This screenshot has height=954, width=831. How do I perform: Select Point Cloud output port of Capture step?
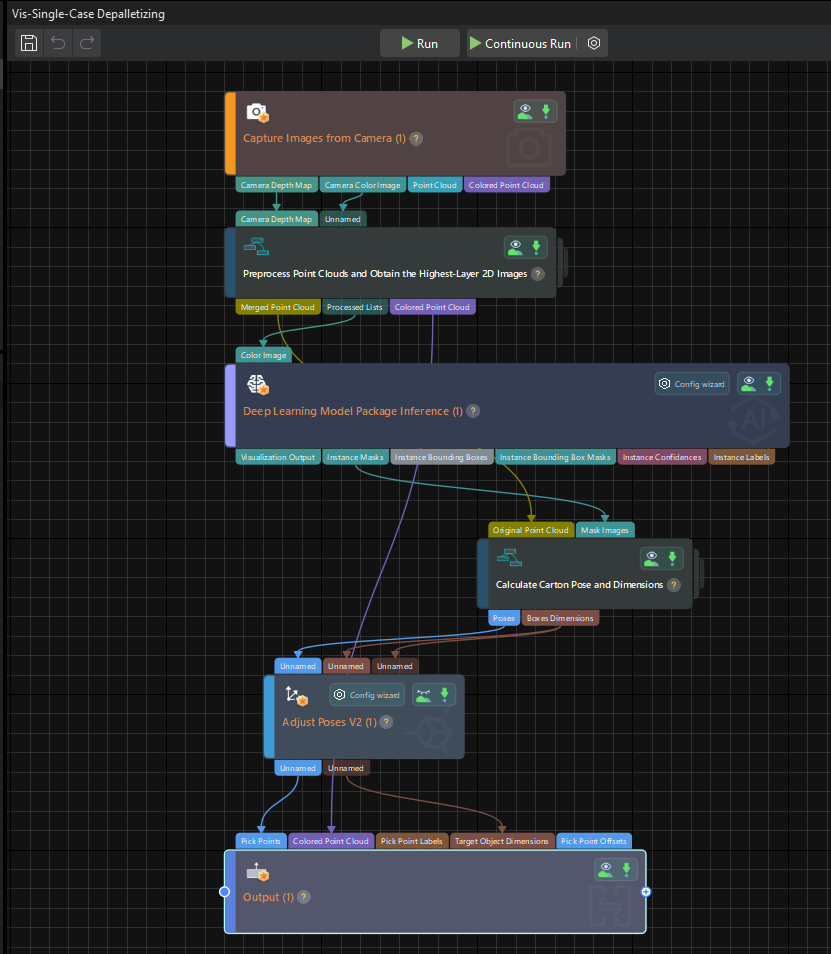click(434, 185)
